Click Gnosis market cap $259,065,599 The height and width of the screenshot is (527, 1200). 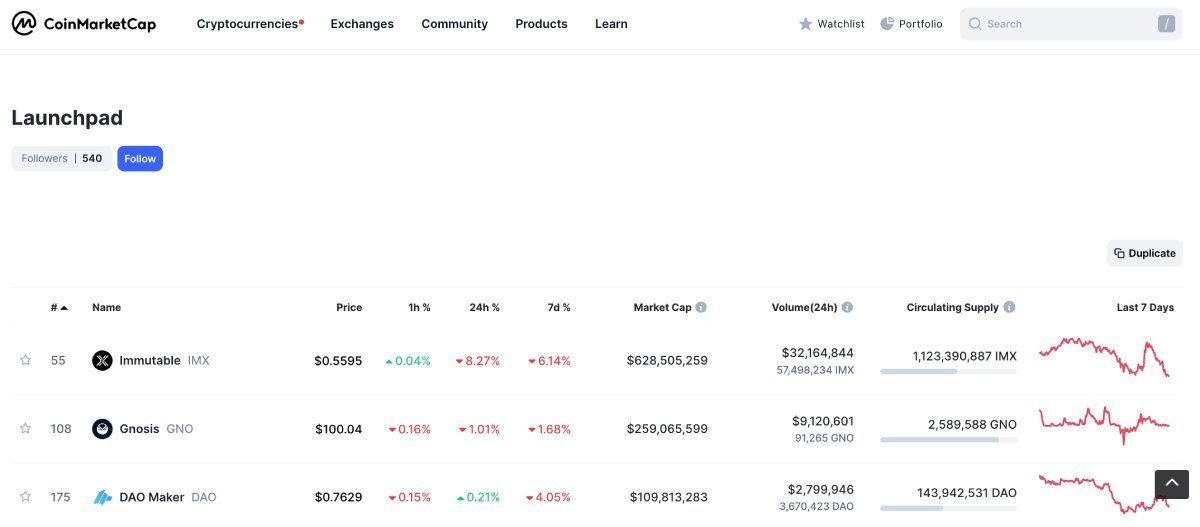point(667,428)
